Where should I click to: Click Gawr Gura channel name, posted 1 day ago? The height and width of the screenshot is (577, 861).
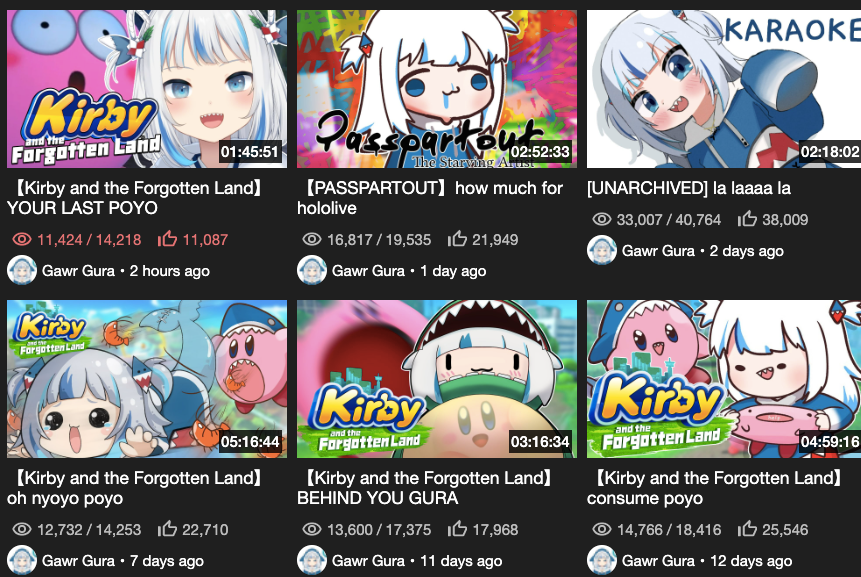click(x=368, y=271)
